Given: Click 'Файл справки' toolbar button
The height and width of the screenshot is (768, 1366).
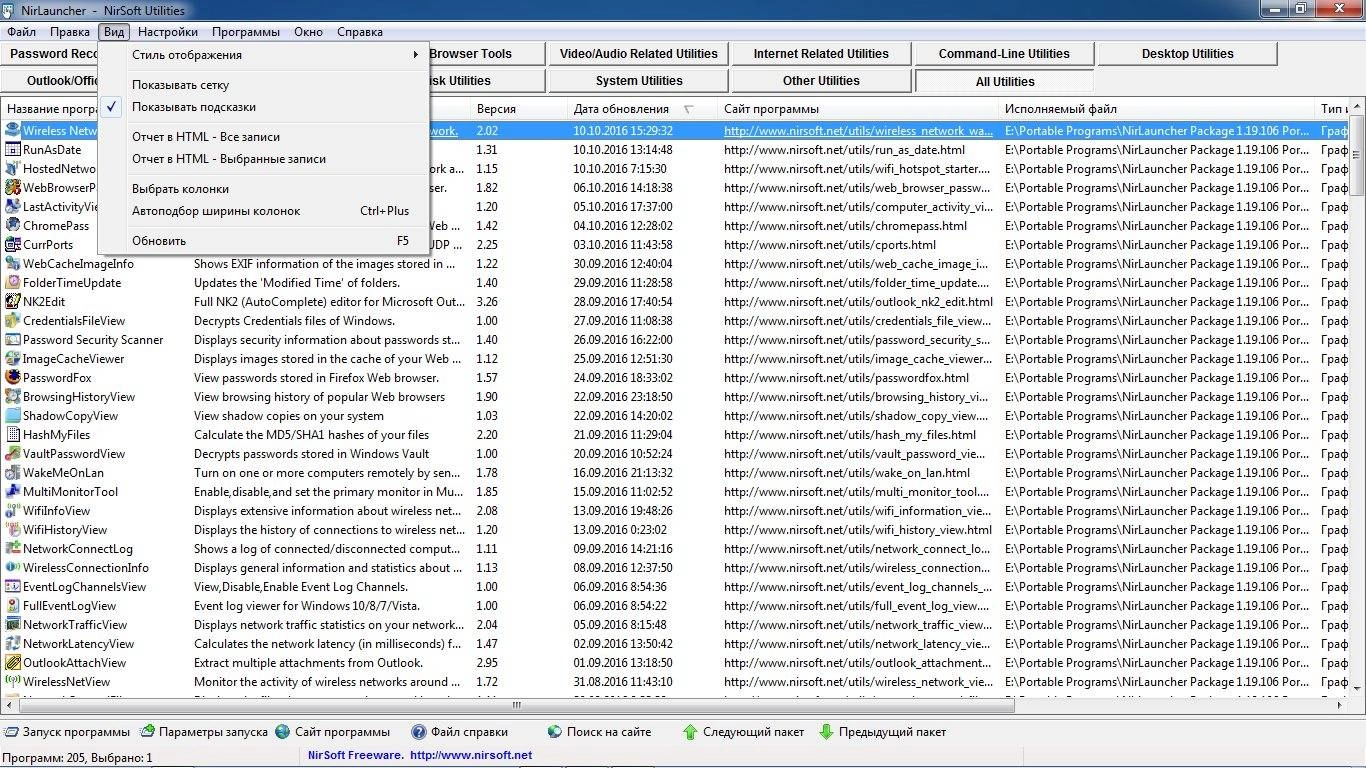Looking at the screenshot, I should tap(460, 732).
